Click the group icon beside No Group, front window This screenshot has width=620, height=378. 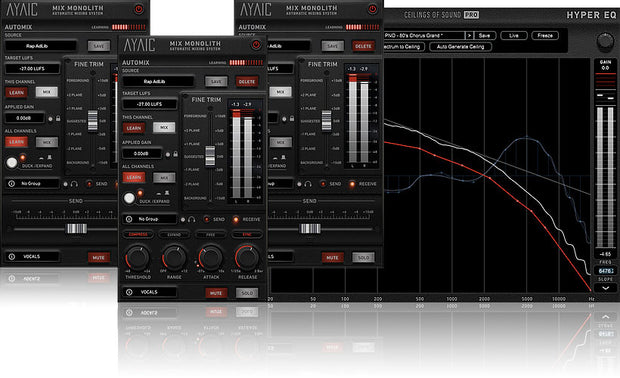(129, 219)
